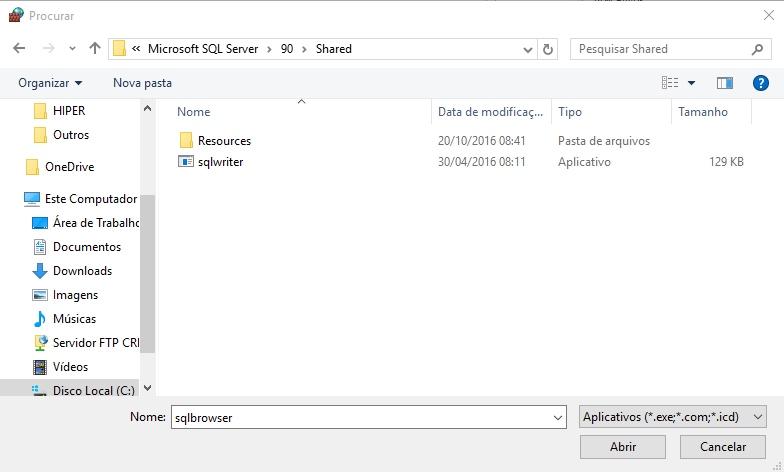
Task: Click Nova pasta in the toolbar
Action: tap(142, 83)
